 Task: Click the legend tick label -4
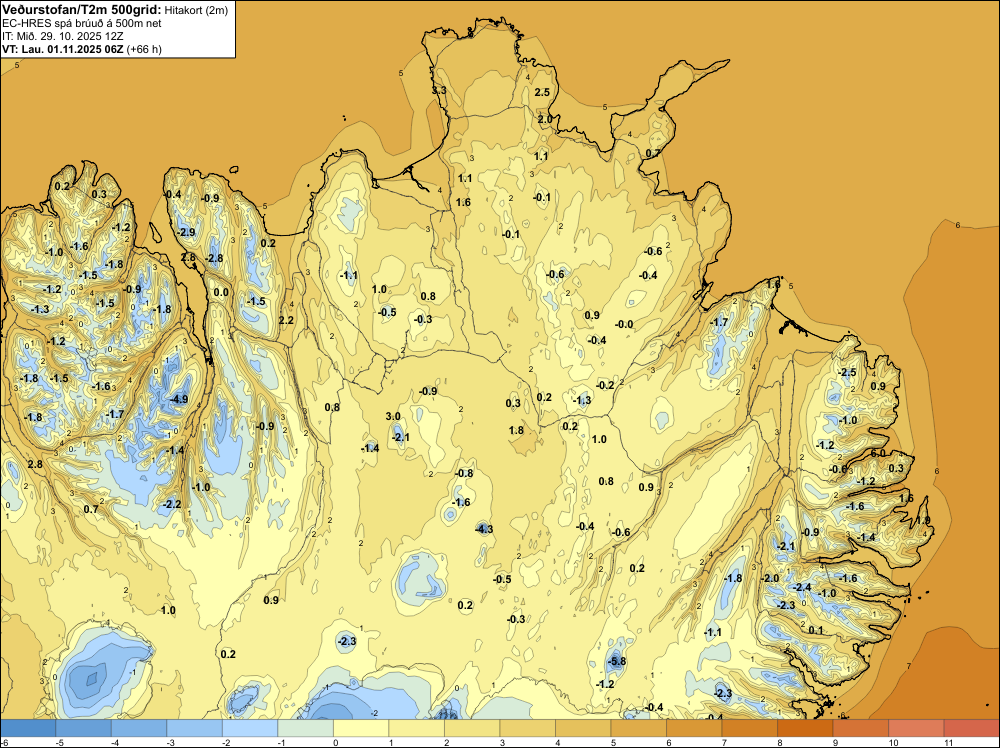click(114, 742)
